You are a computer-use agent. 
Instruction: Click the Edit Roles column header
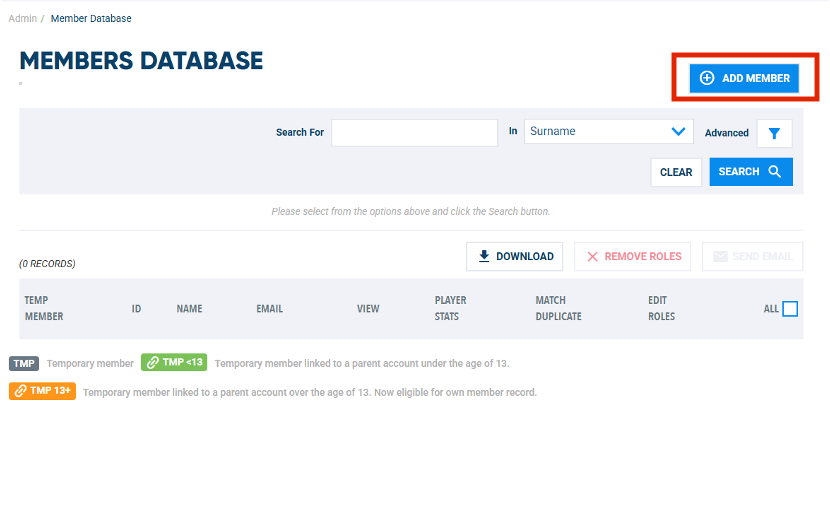tap(661, 308)
